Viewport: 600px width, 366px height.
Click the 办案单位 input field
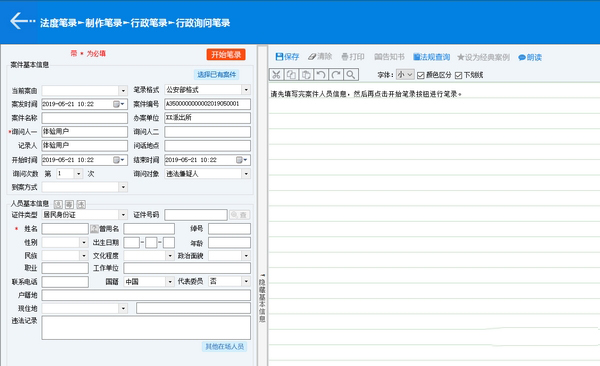[x=207, y=118]
